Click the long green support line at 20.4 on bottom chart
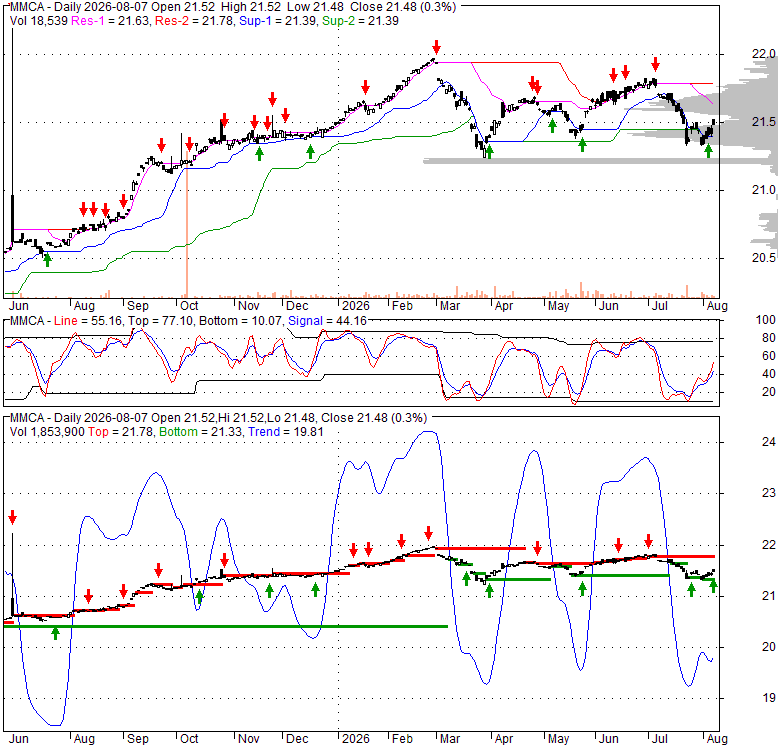780x745 pixels. tap(225, 626)
